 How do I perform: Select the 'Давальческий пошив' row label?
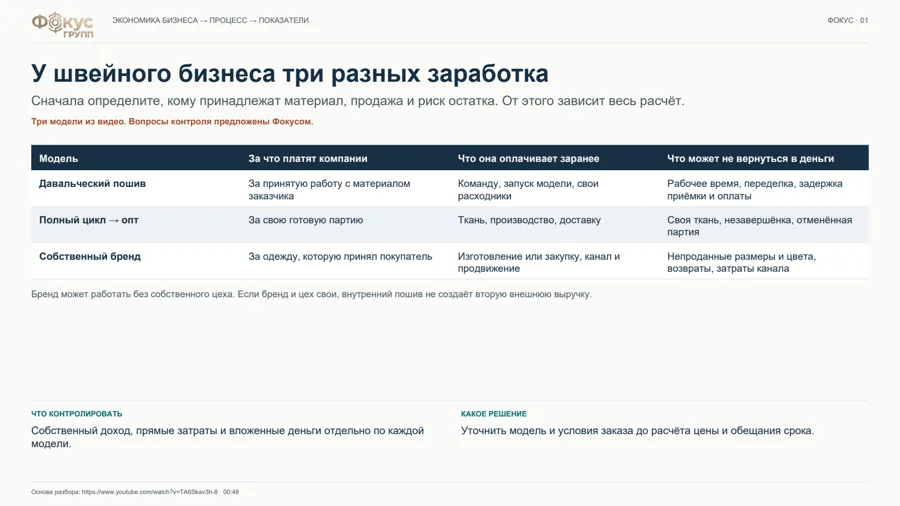click(x=92, y=184)
